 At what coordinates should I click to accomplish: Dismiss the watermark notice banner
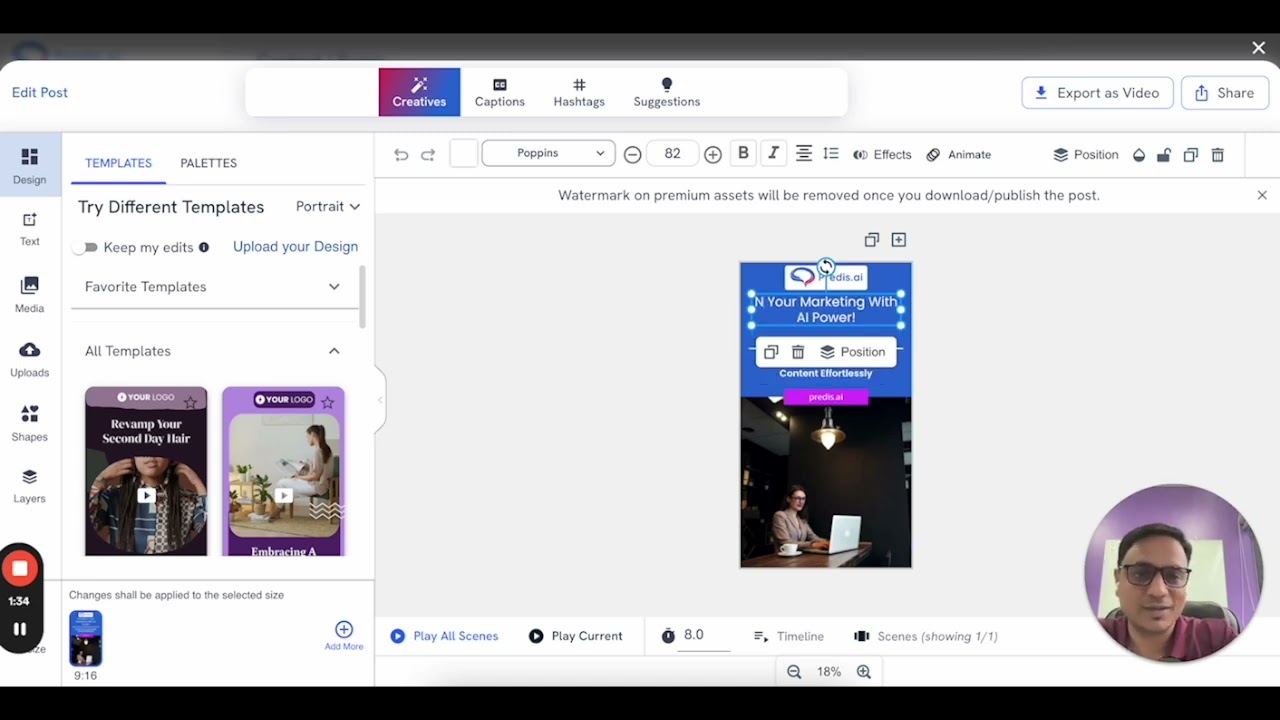[1262, 195]
